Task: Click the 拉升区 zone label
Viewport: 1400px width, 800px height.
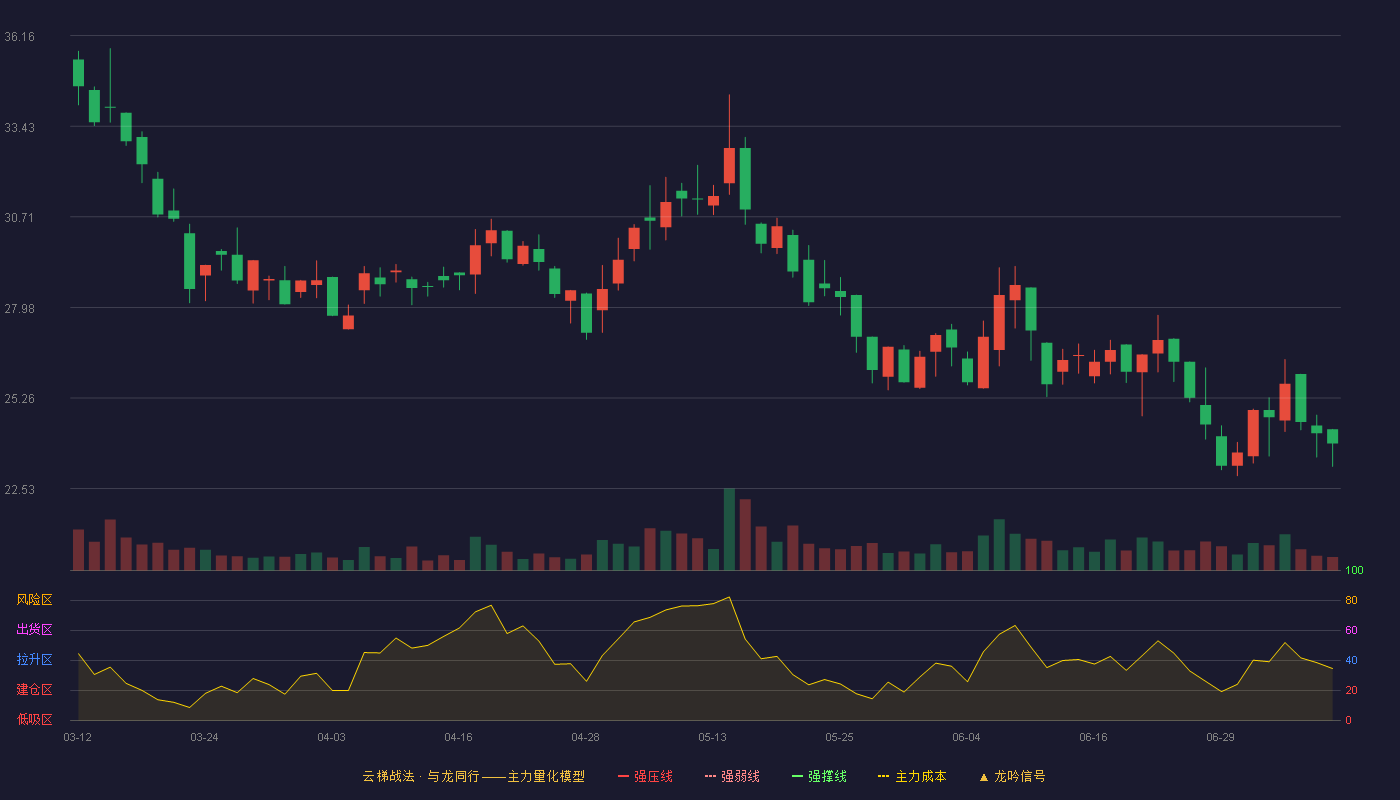Action: pos(34,660)
